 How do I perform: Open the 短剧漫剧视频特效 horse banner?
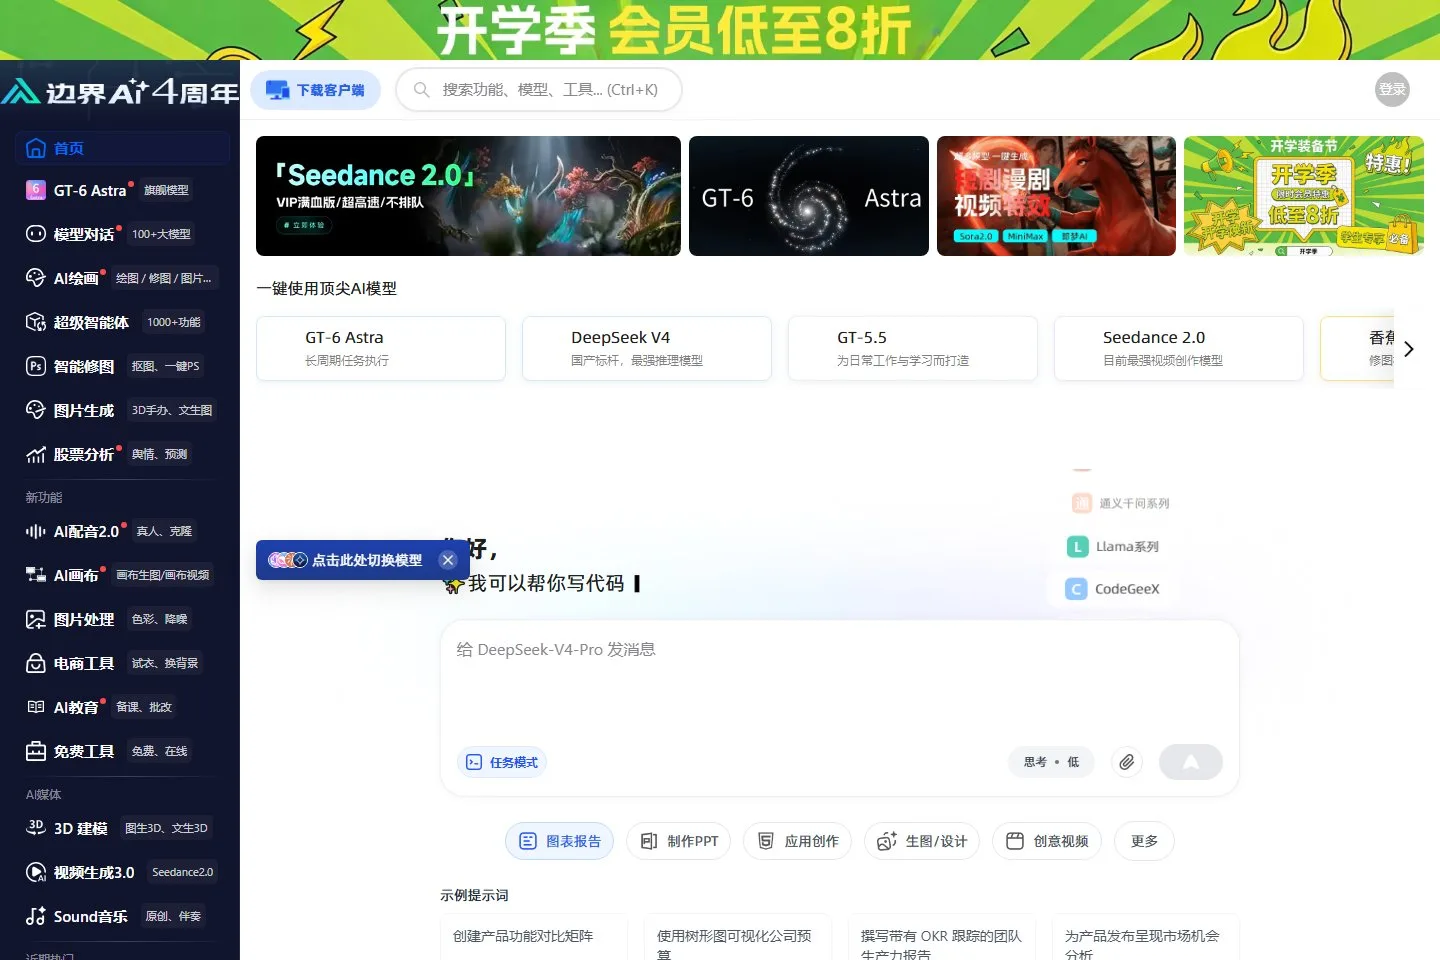click(x=1056, y=196)
